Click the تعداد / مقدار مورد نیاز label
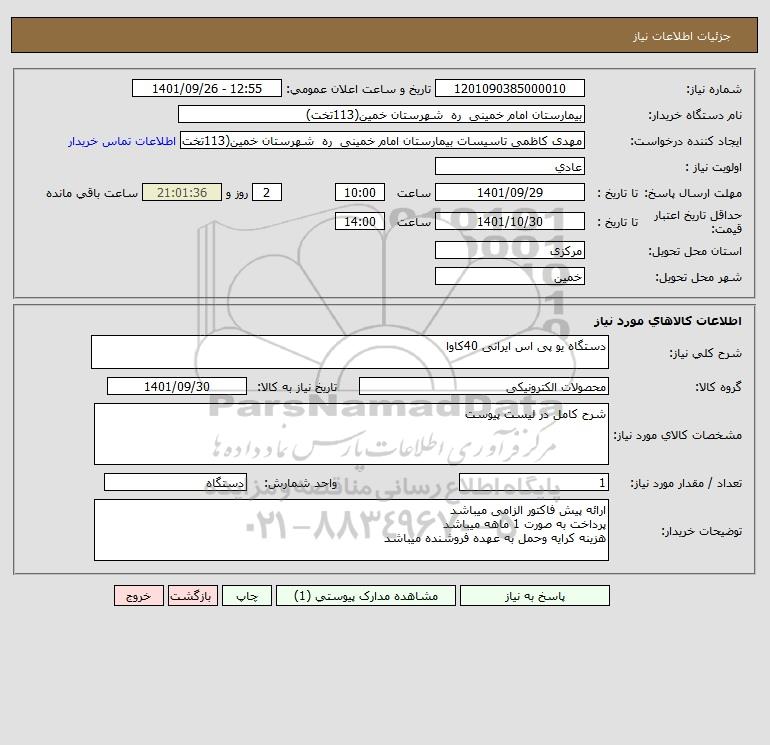 [x=686, y=483]
